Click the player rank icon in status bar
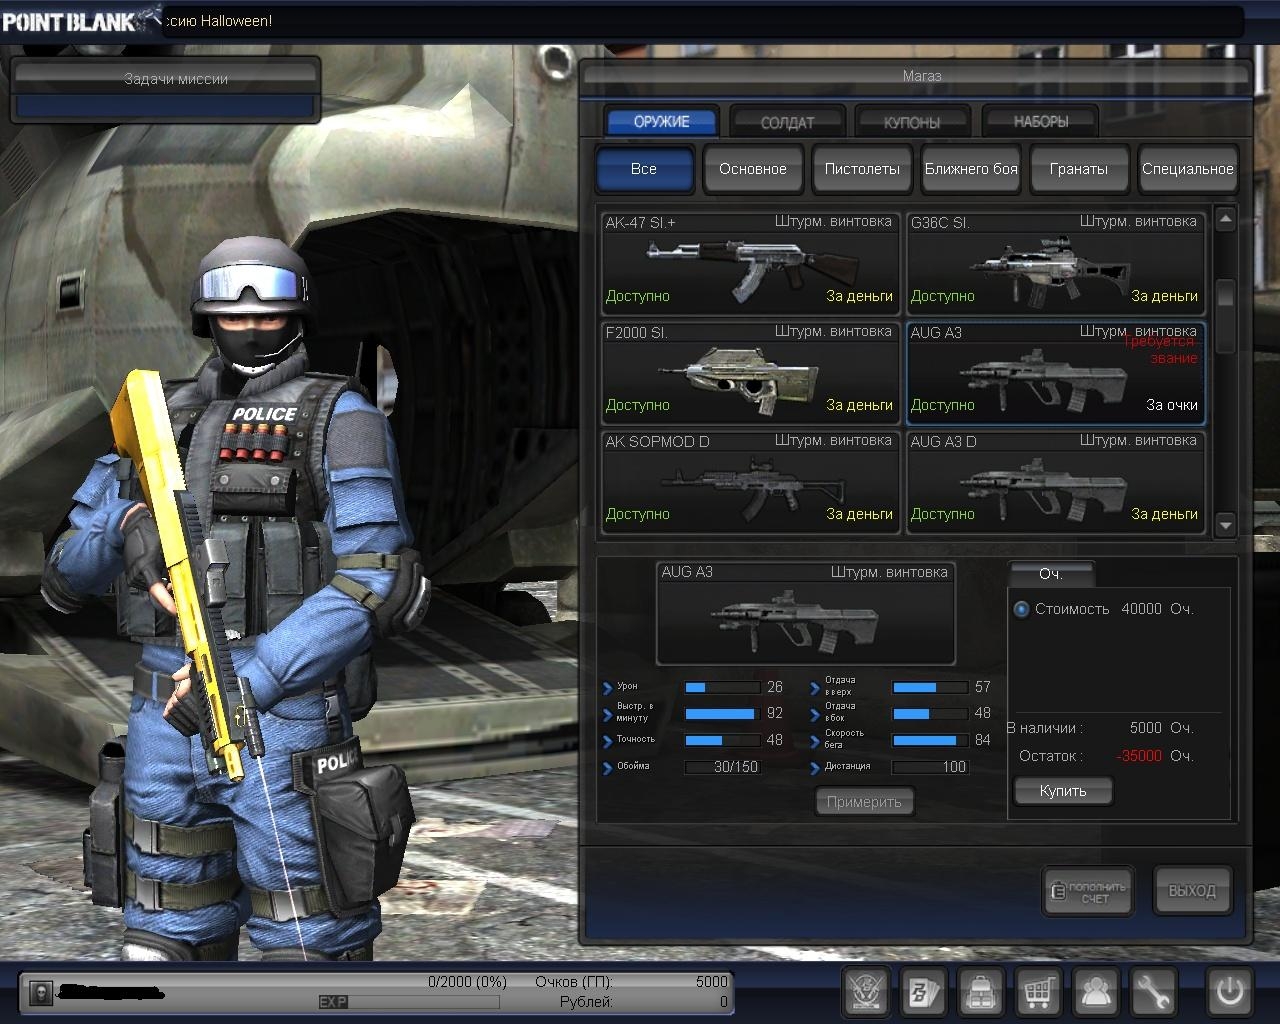The image size is (1280, 1024). (x=41, y=992)
